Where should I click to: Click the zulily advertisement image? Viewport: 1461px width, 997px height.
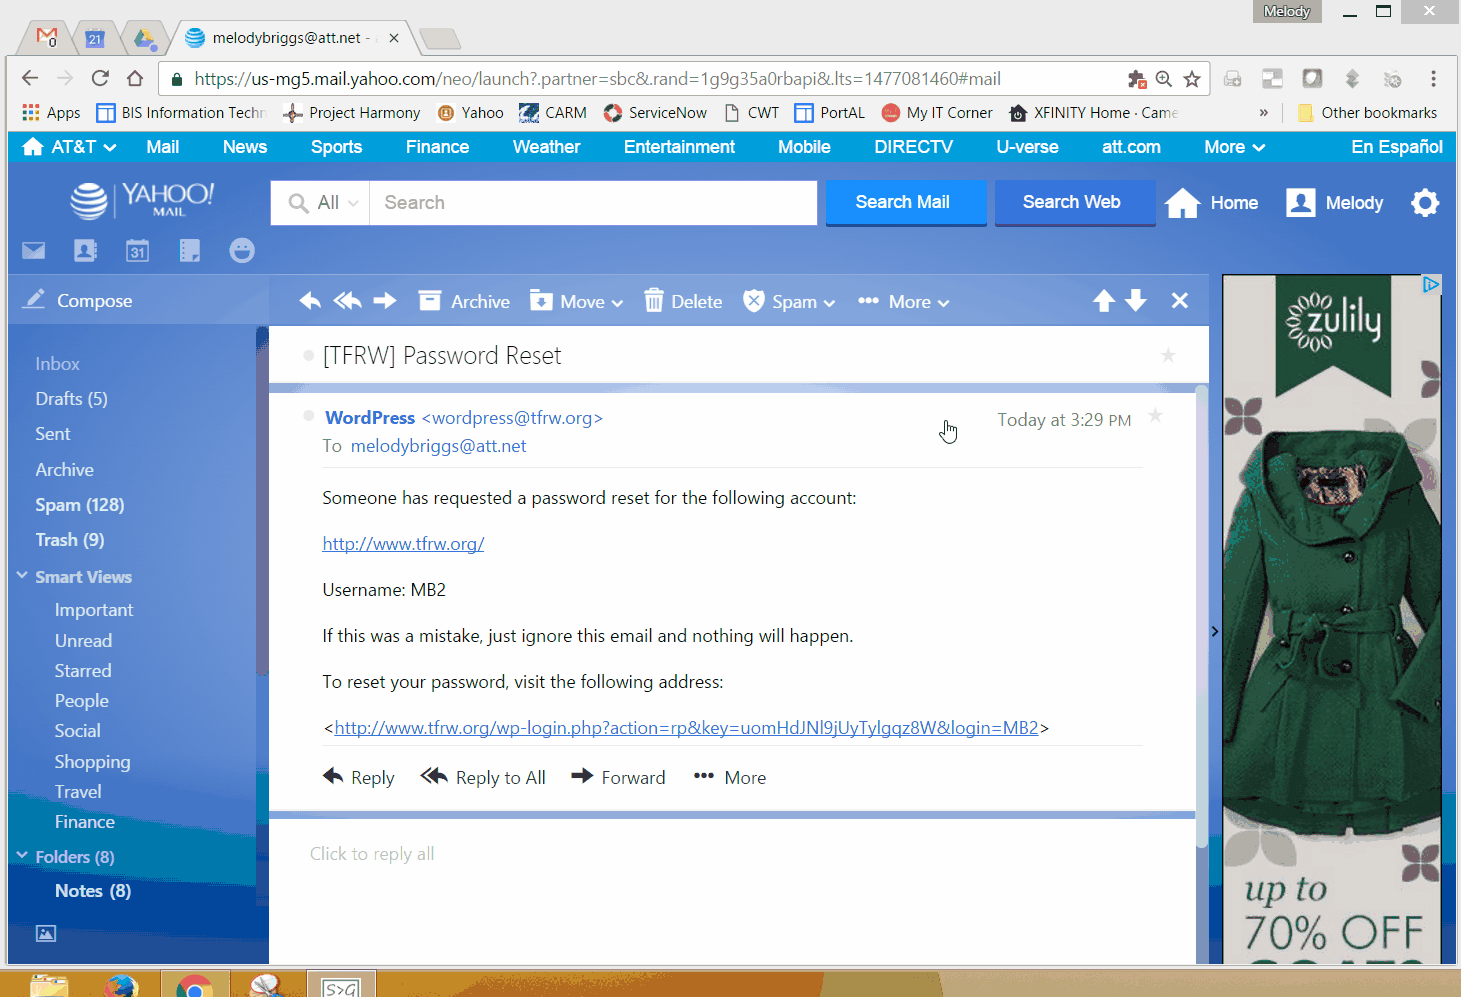[x=1332, y=619]
